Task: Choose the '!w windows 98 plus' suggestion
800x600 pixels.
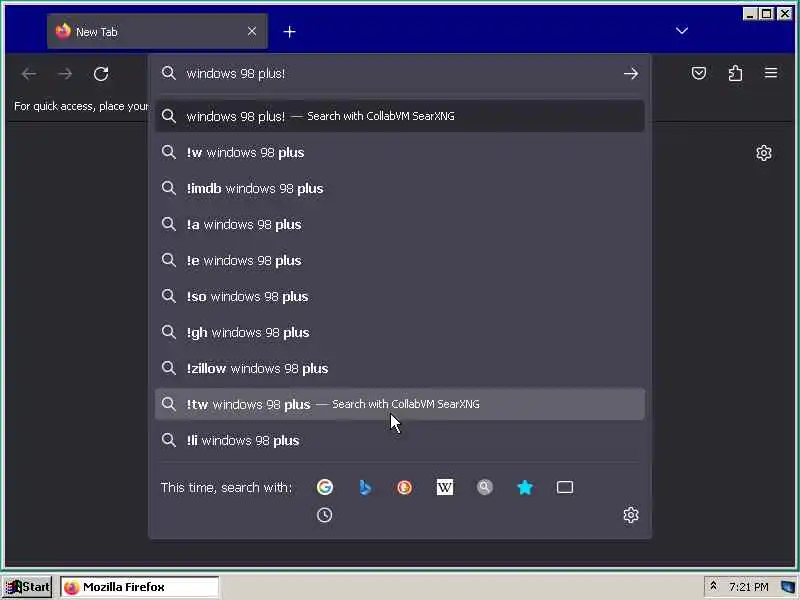Action: [x=399, y=153]
